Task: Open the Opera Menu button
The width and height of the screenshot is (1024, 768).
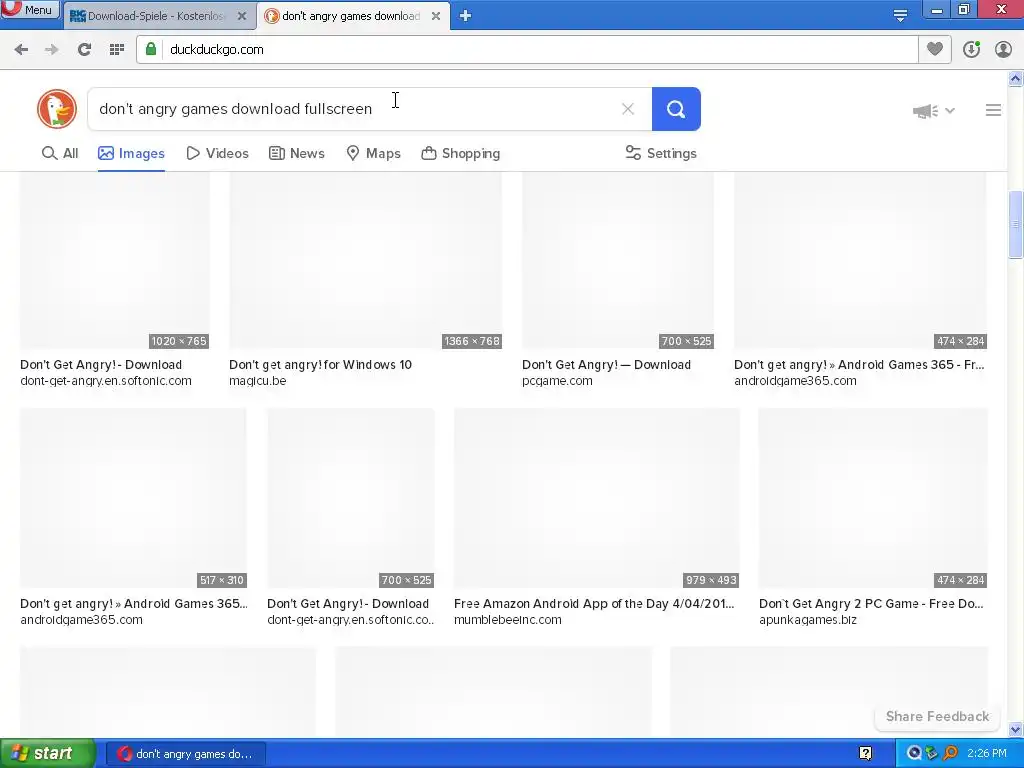Action: tap(29, 10)
